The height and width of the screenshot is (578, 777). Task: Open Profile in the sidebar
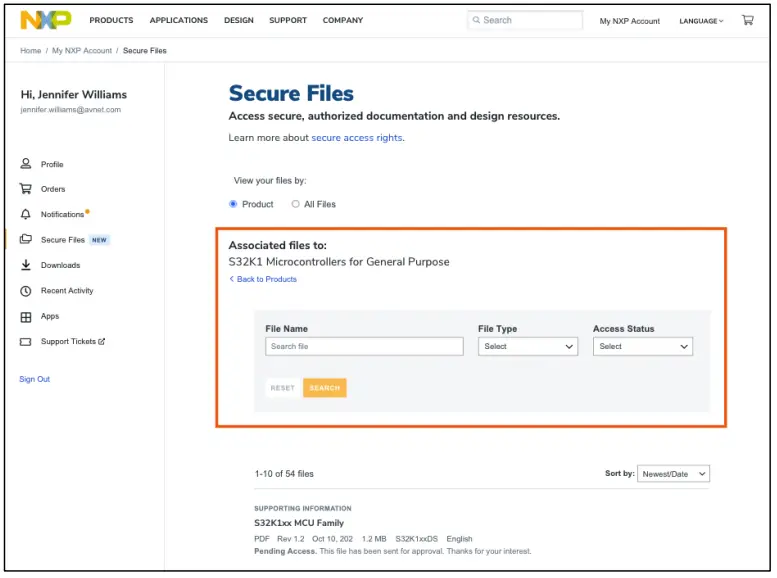tap(52, 164)
